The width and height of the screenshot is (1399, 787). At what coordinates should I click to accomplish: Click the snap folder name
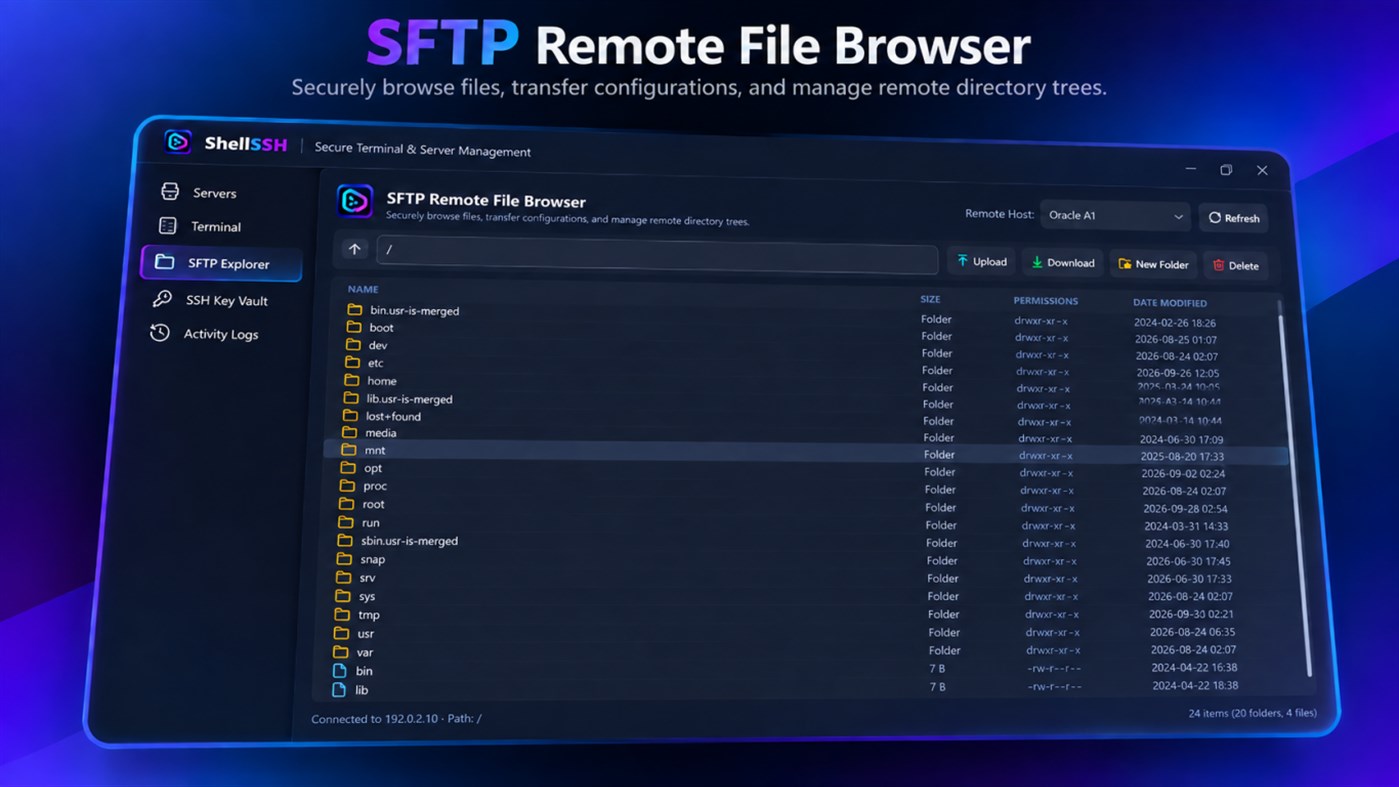pyautogui.click(x=372, y=559)
